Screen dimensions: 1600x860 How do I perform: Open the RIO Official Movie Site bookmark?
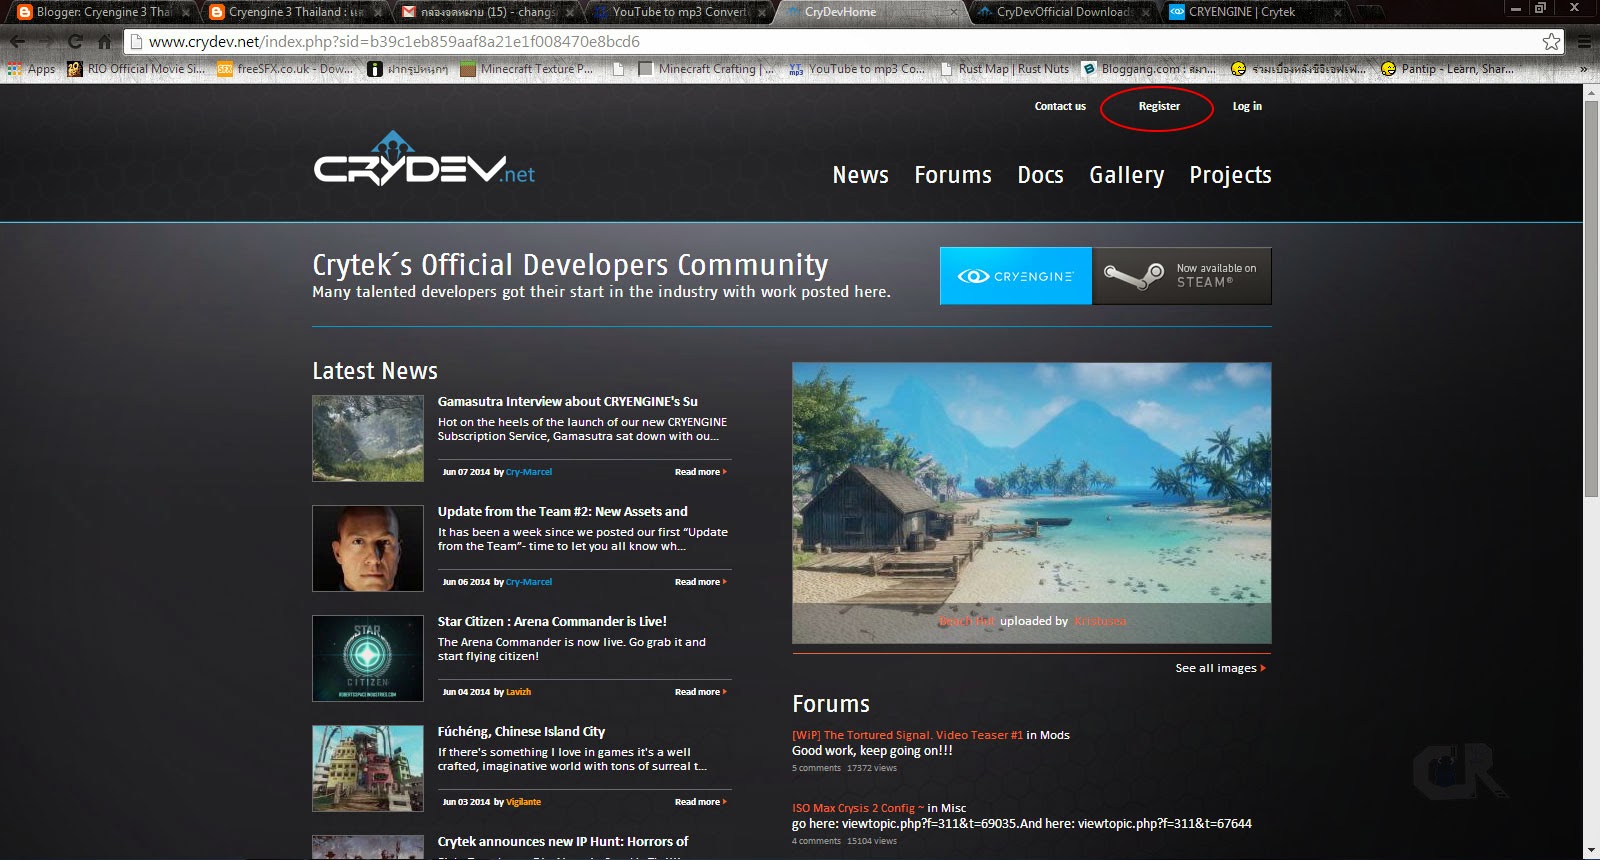pos(136,69)
